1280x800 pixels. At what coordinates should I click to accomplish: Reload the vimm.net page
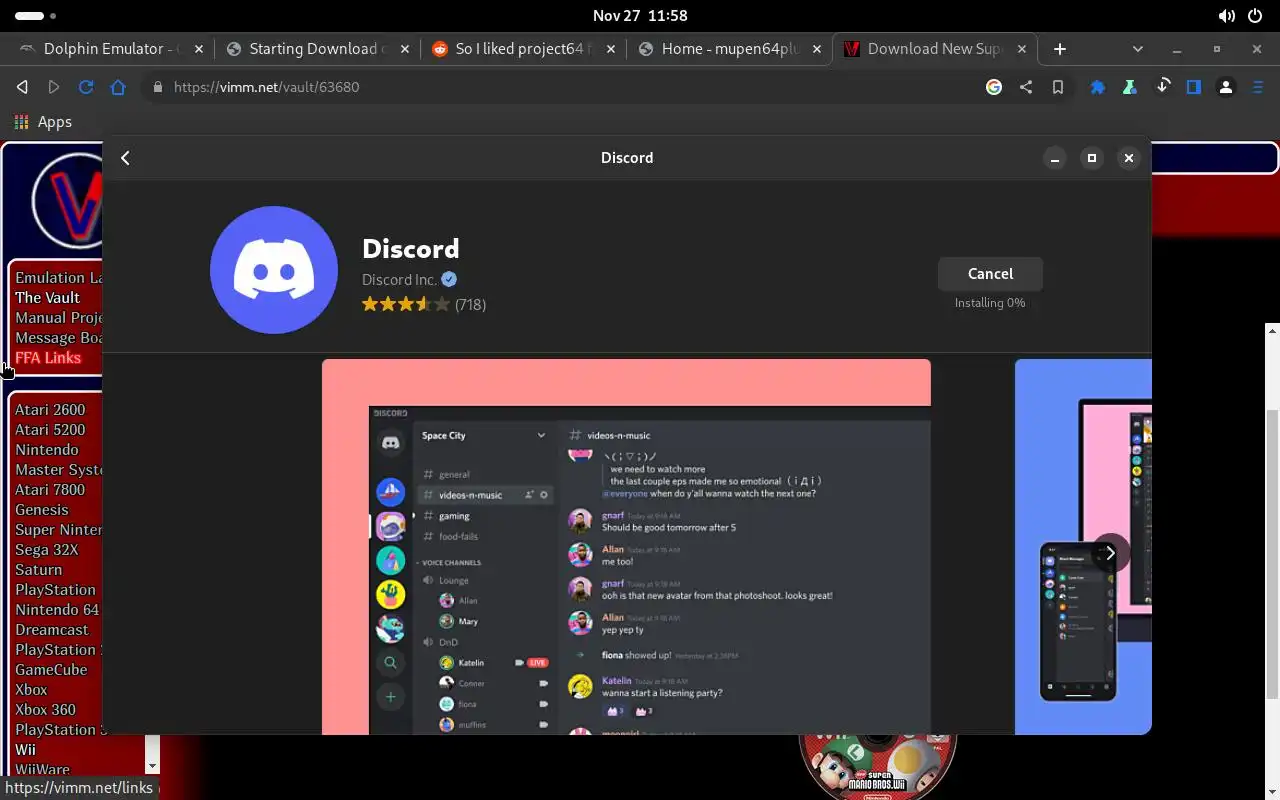[x=86, y=87]
